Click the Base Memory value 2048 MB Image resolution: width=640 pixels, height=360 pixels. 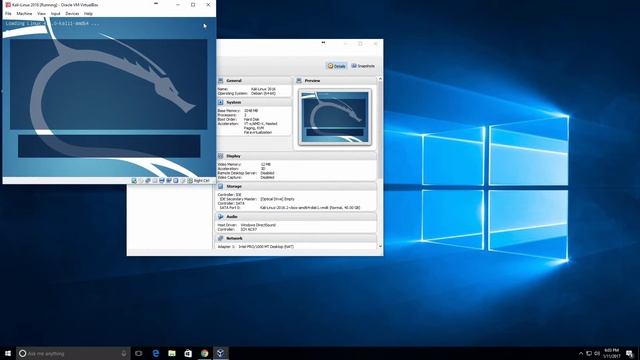click(251, 111)
